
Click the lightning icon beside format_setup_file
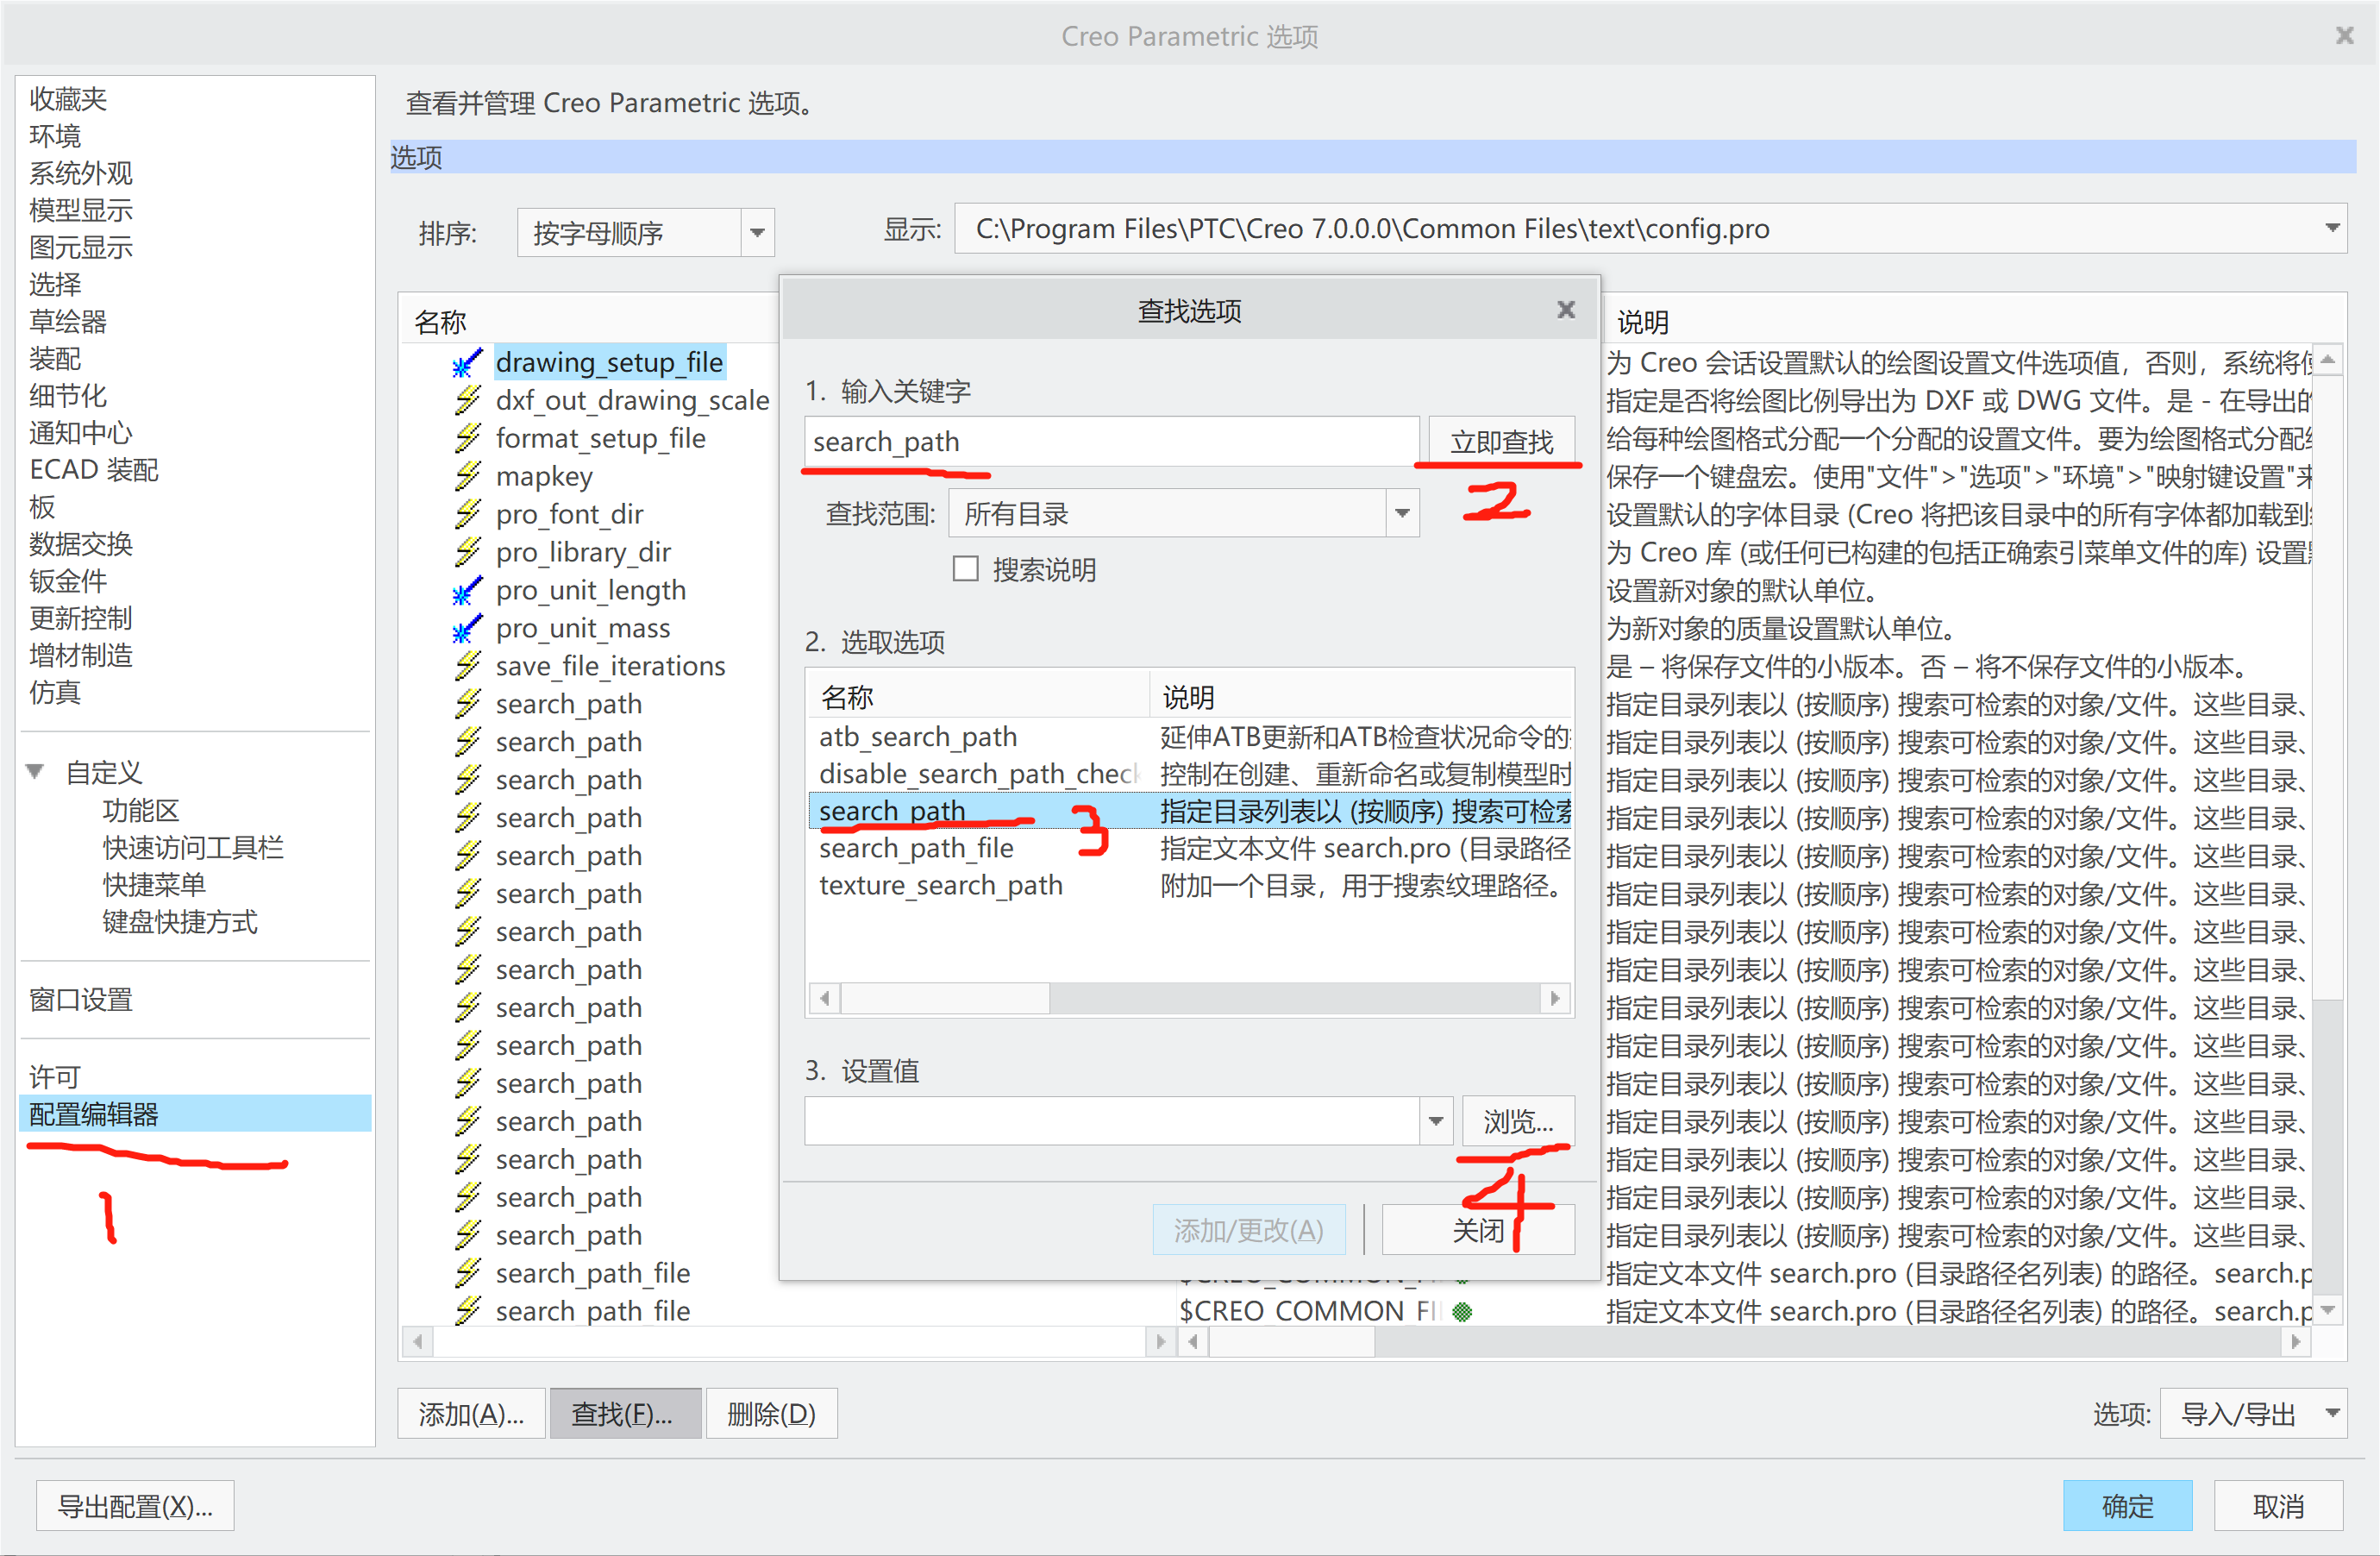click(x=466, y=439)
